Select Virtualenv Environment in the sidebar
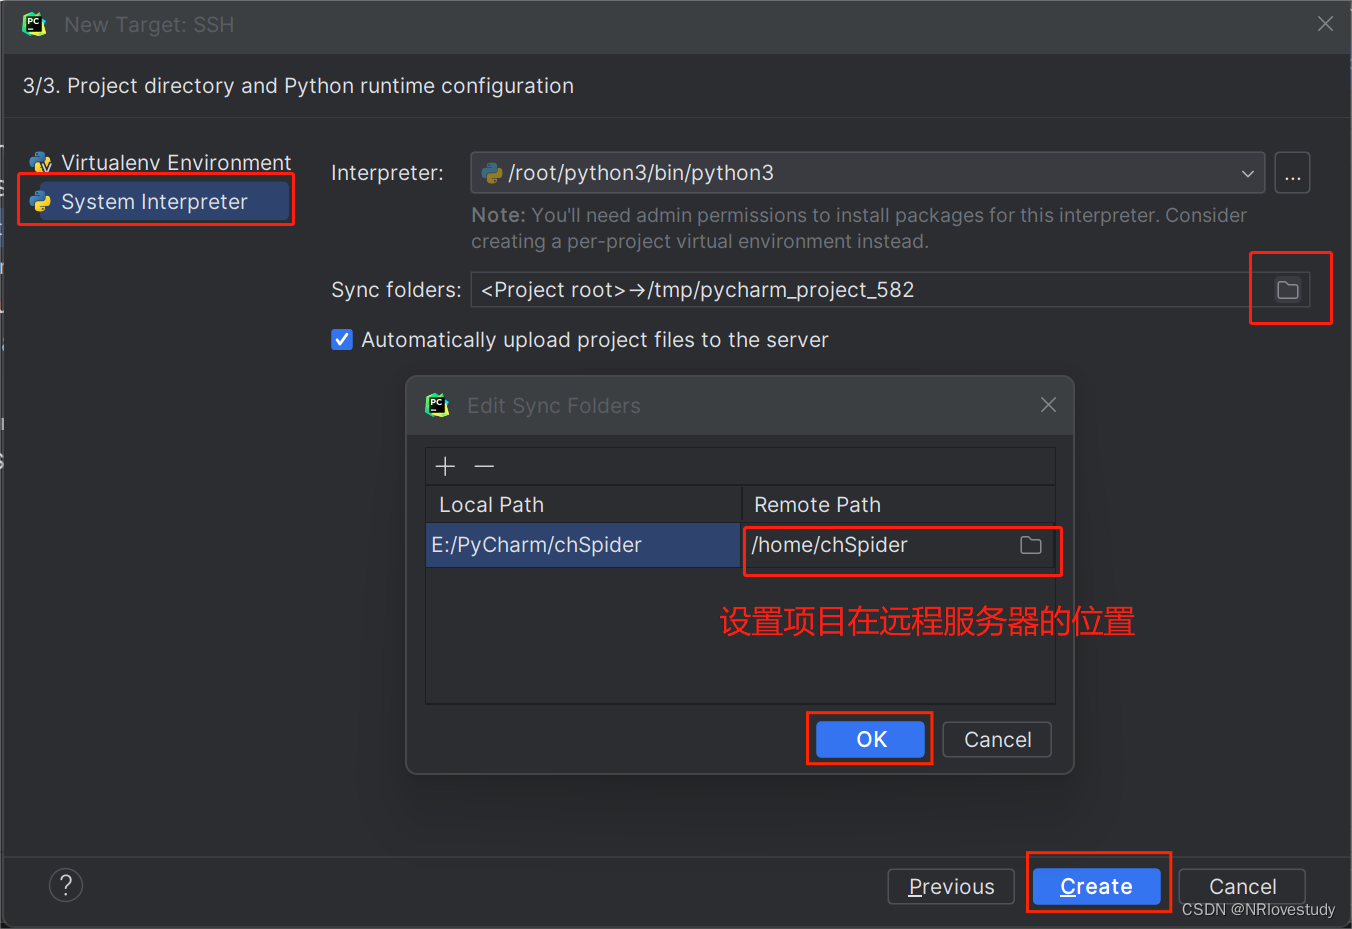This screenshot has height=929, width=1352. [160, 162]
